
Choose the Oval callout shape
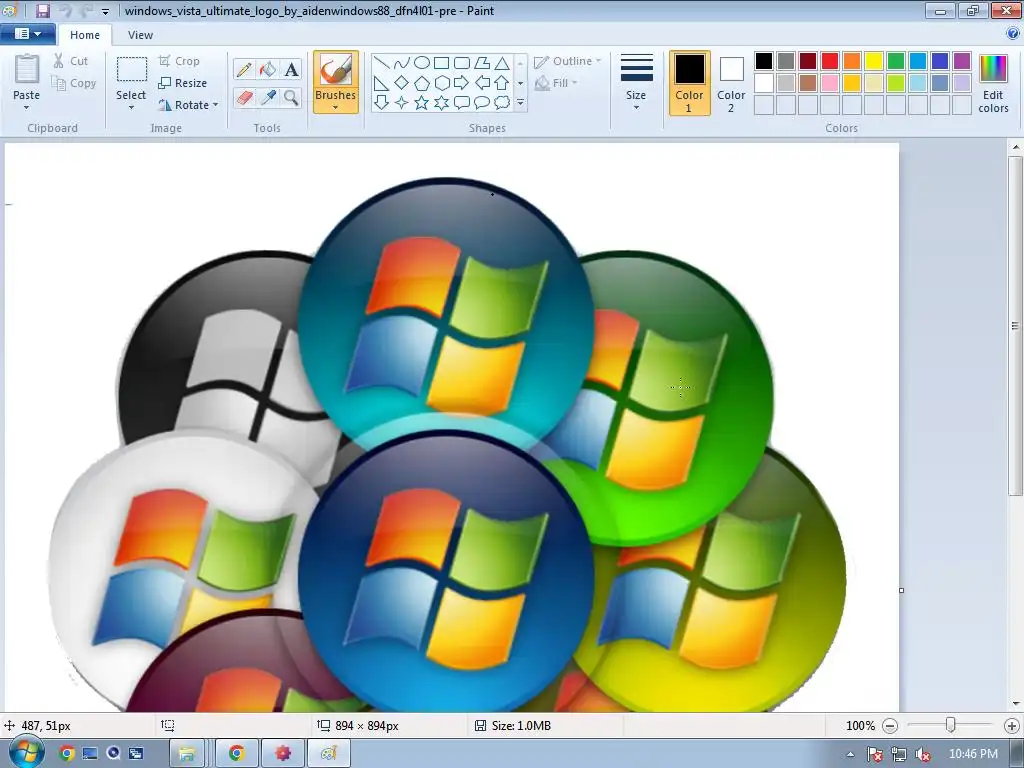(482, 103)
